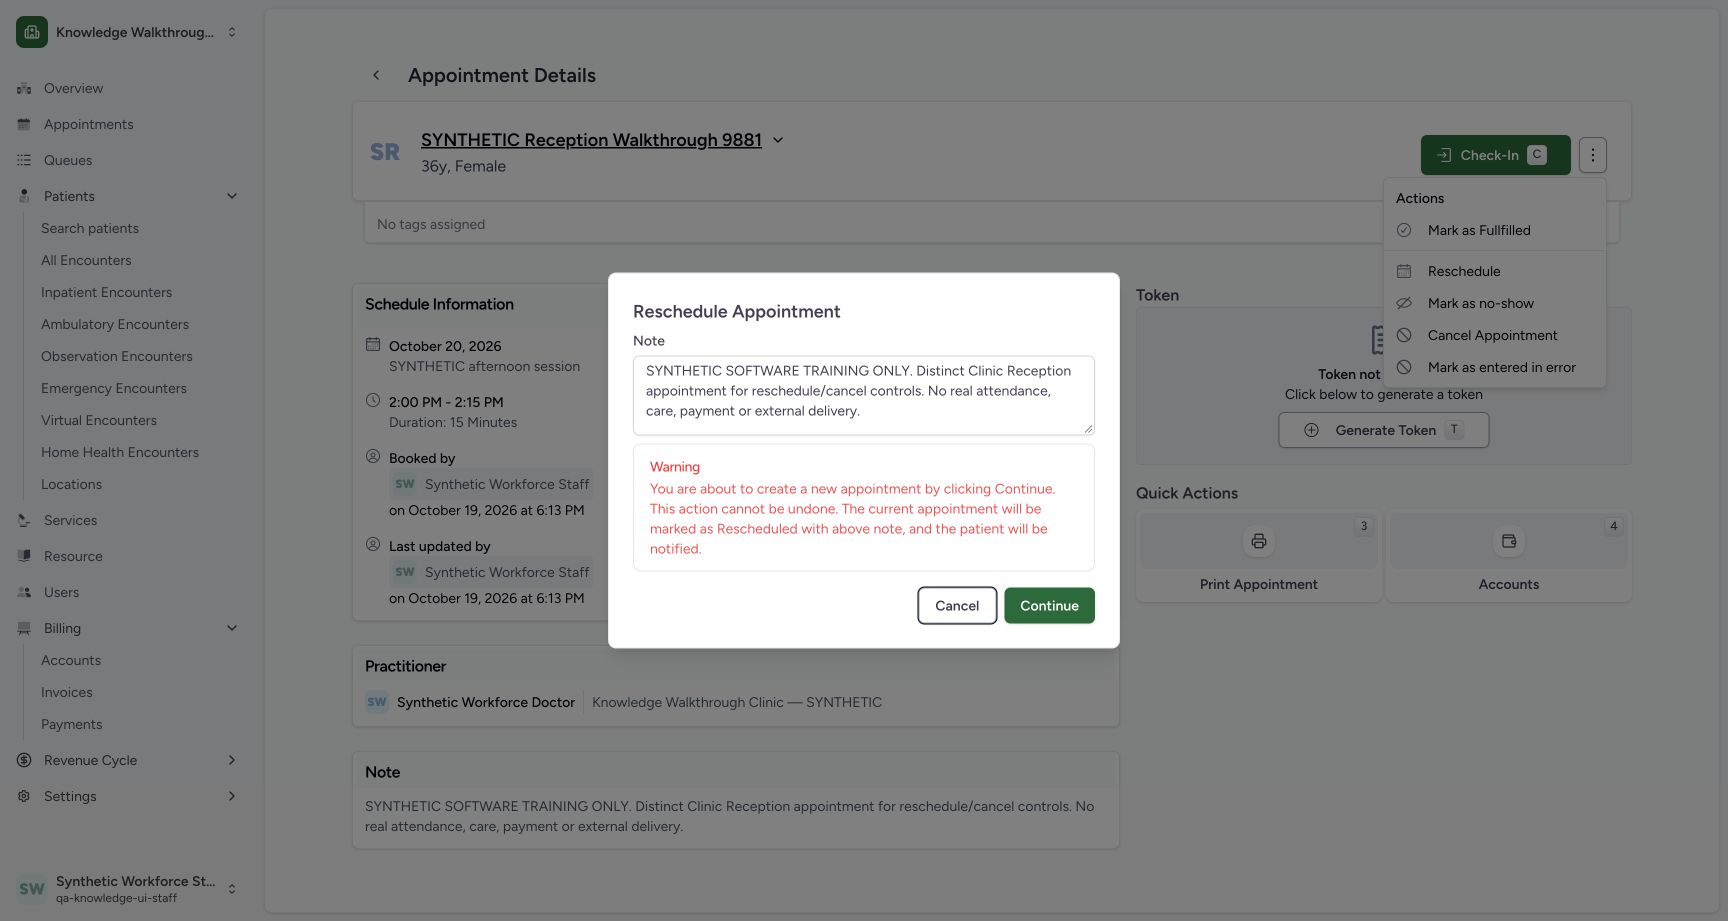
Task: Expand the Settings section chevron
Action: pos(232,796)
